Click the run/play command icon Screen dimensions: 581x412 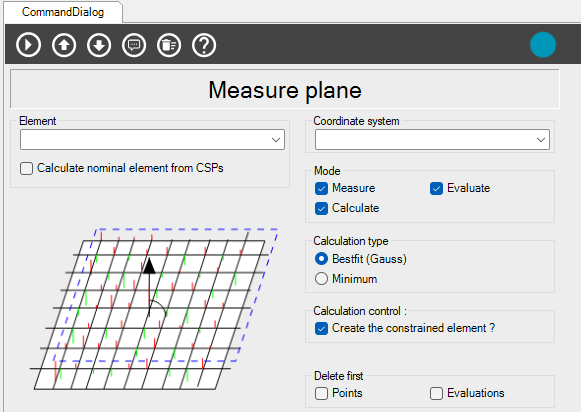[x=29, y=45]
